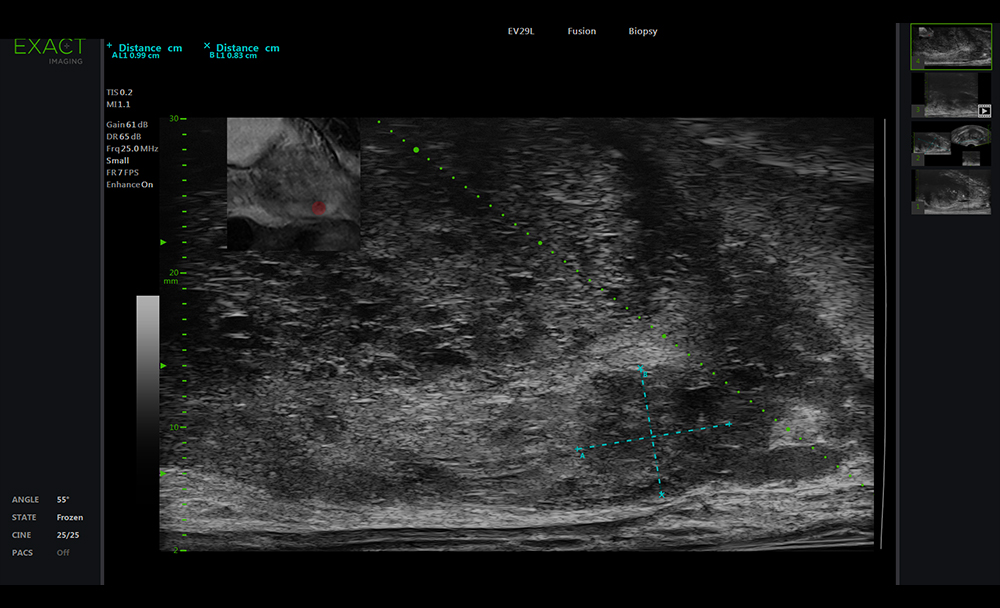Toggle the PACS Off status
Screen dimensions: 1000x608
pyautogui.click(x=63, y=553)
